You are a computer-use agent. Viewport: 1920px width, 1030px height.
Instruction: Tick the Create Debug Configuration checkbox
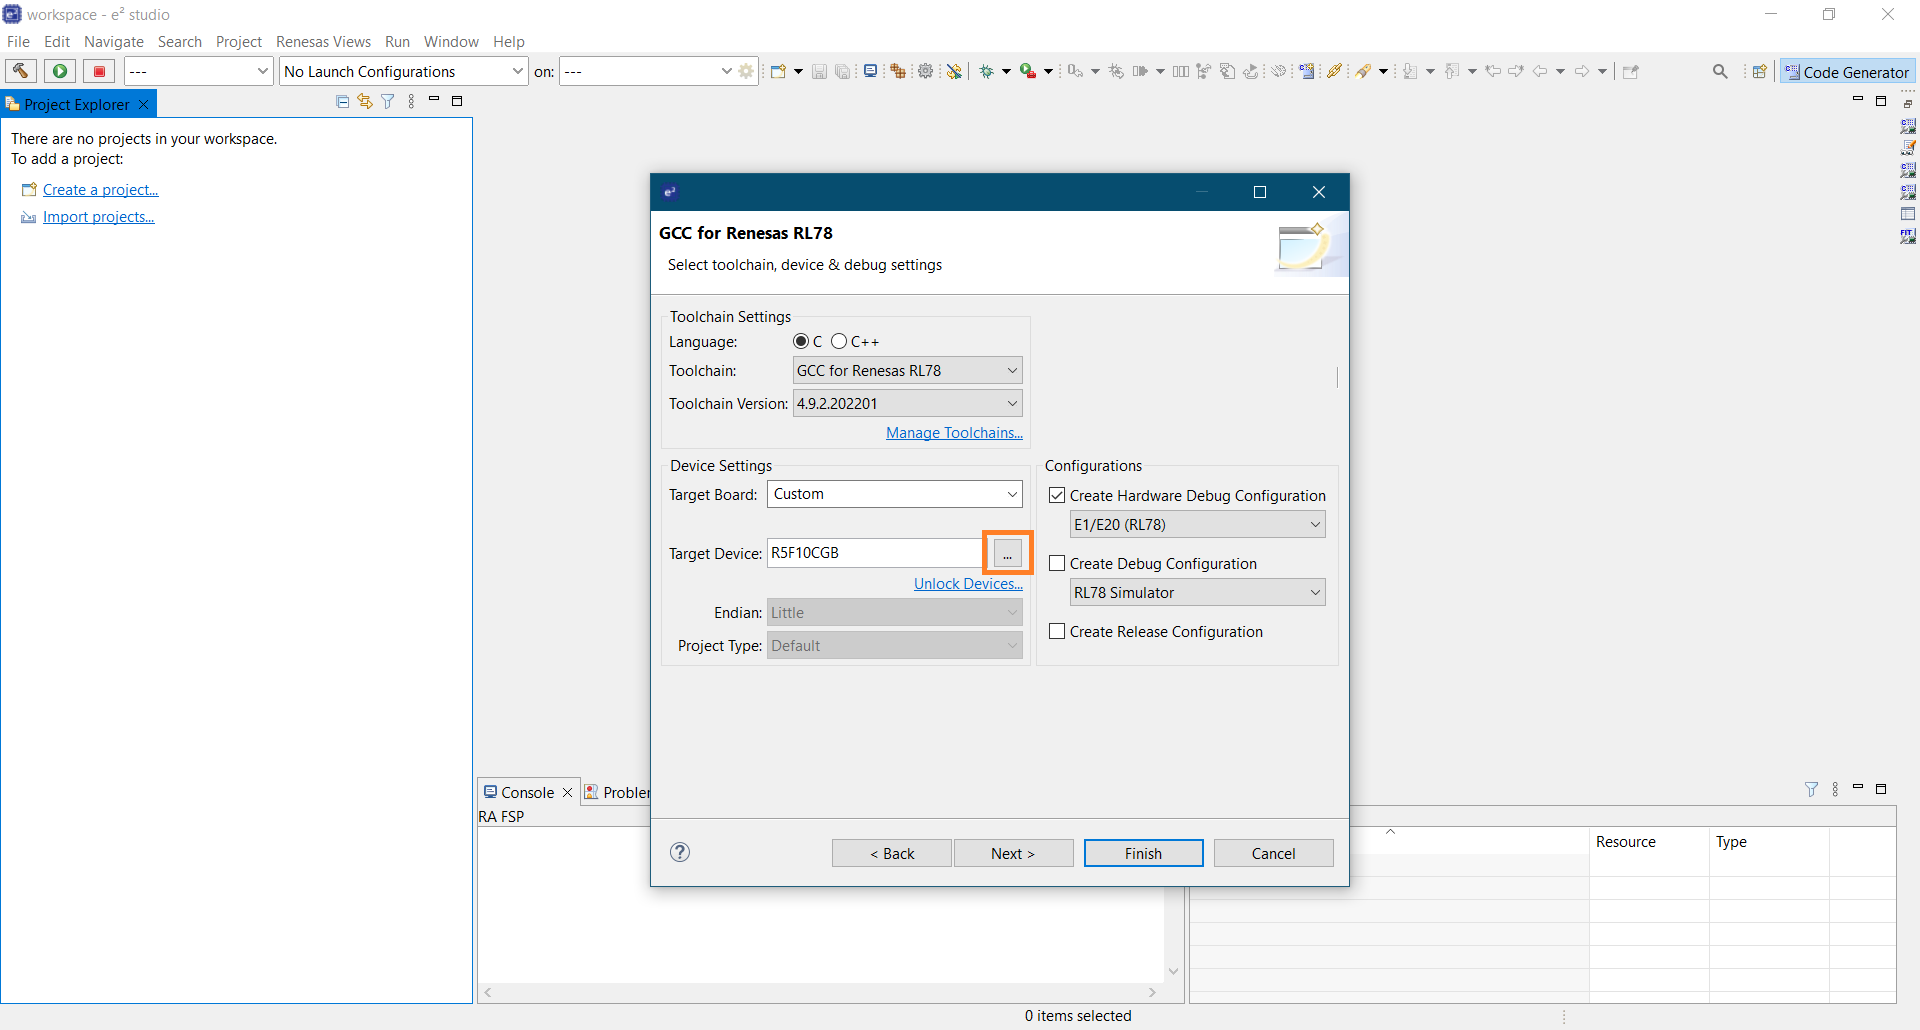(x=1057, y=564)
